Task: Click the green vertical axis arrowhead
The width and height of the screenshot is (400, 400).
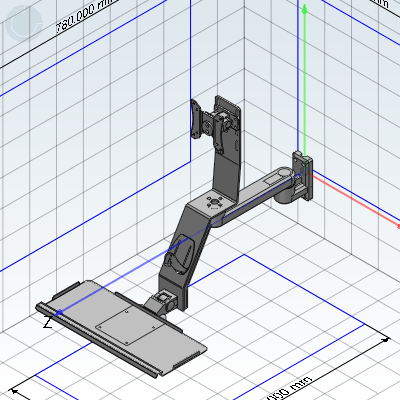Action: point(304,8)
